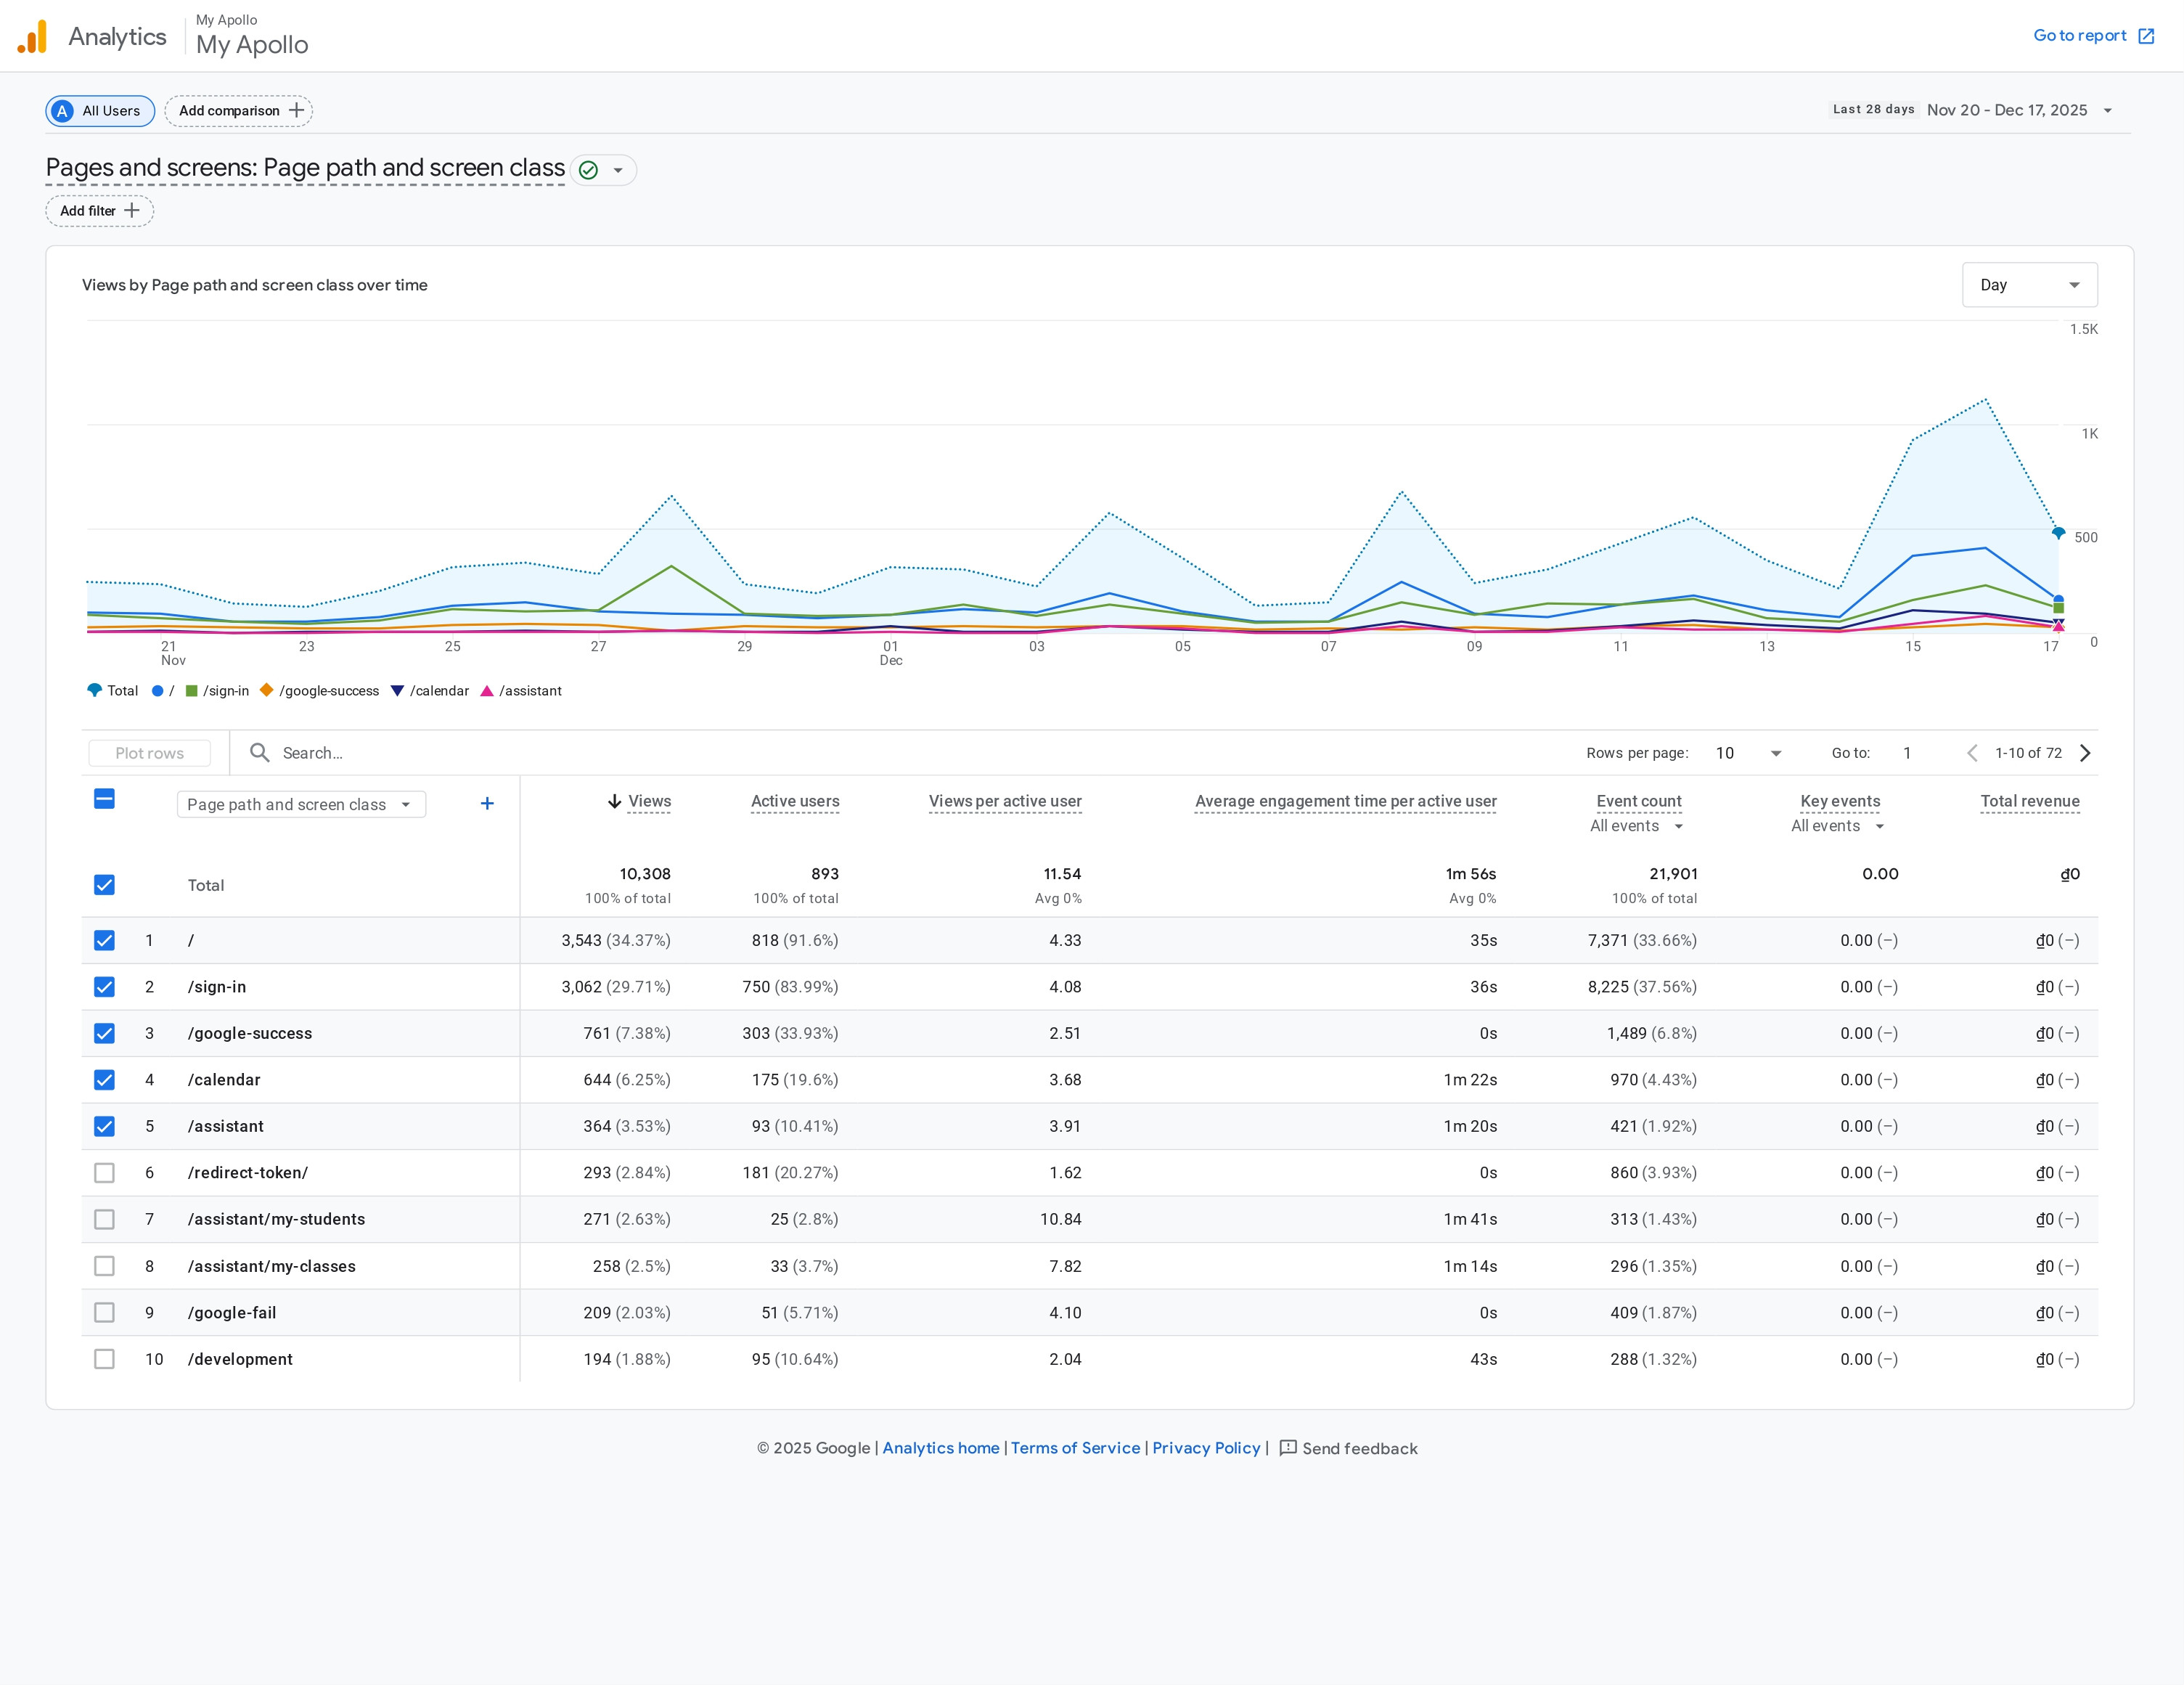The height and width of the screenshot is (1685, 2184).
Task: Open the Privacy Policy link
Action: [x=1206, y=1448]
